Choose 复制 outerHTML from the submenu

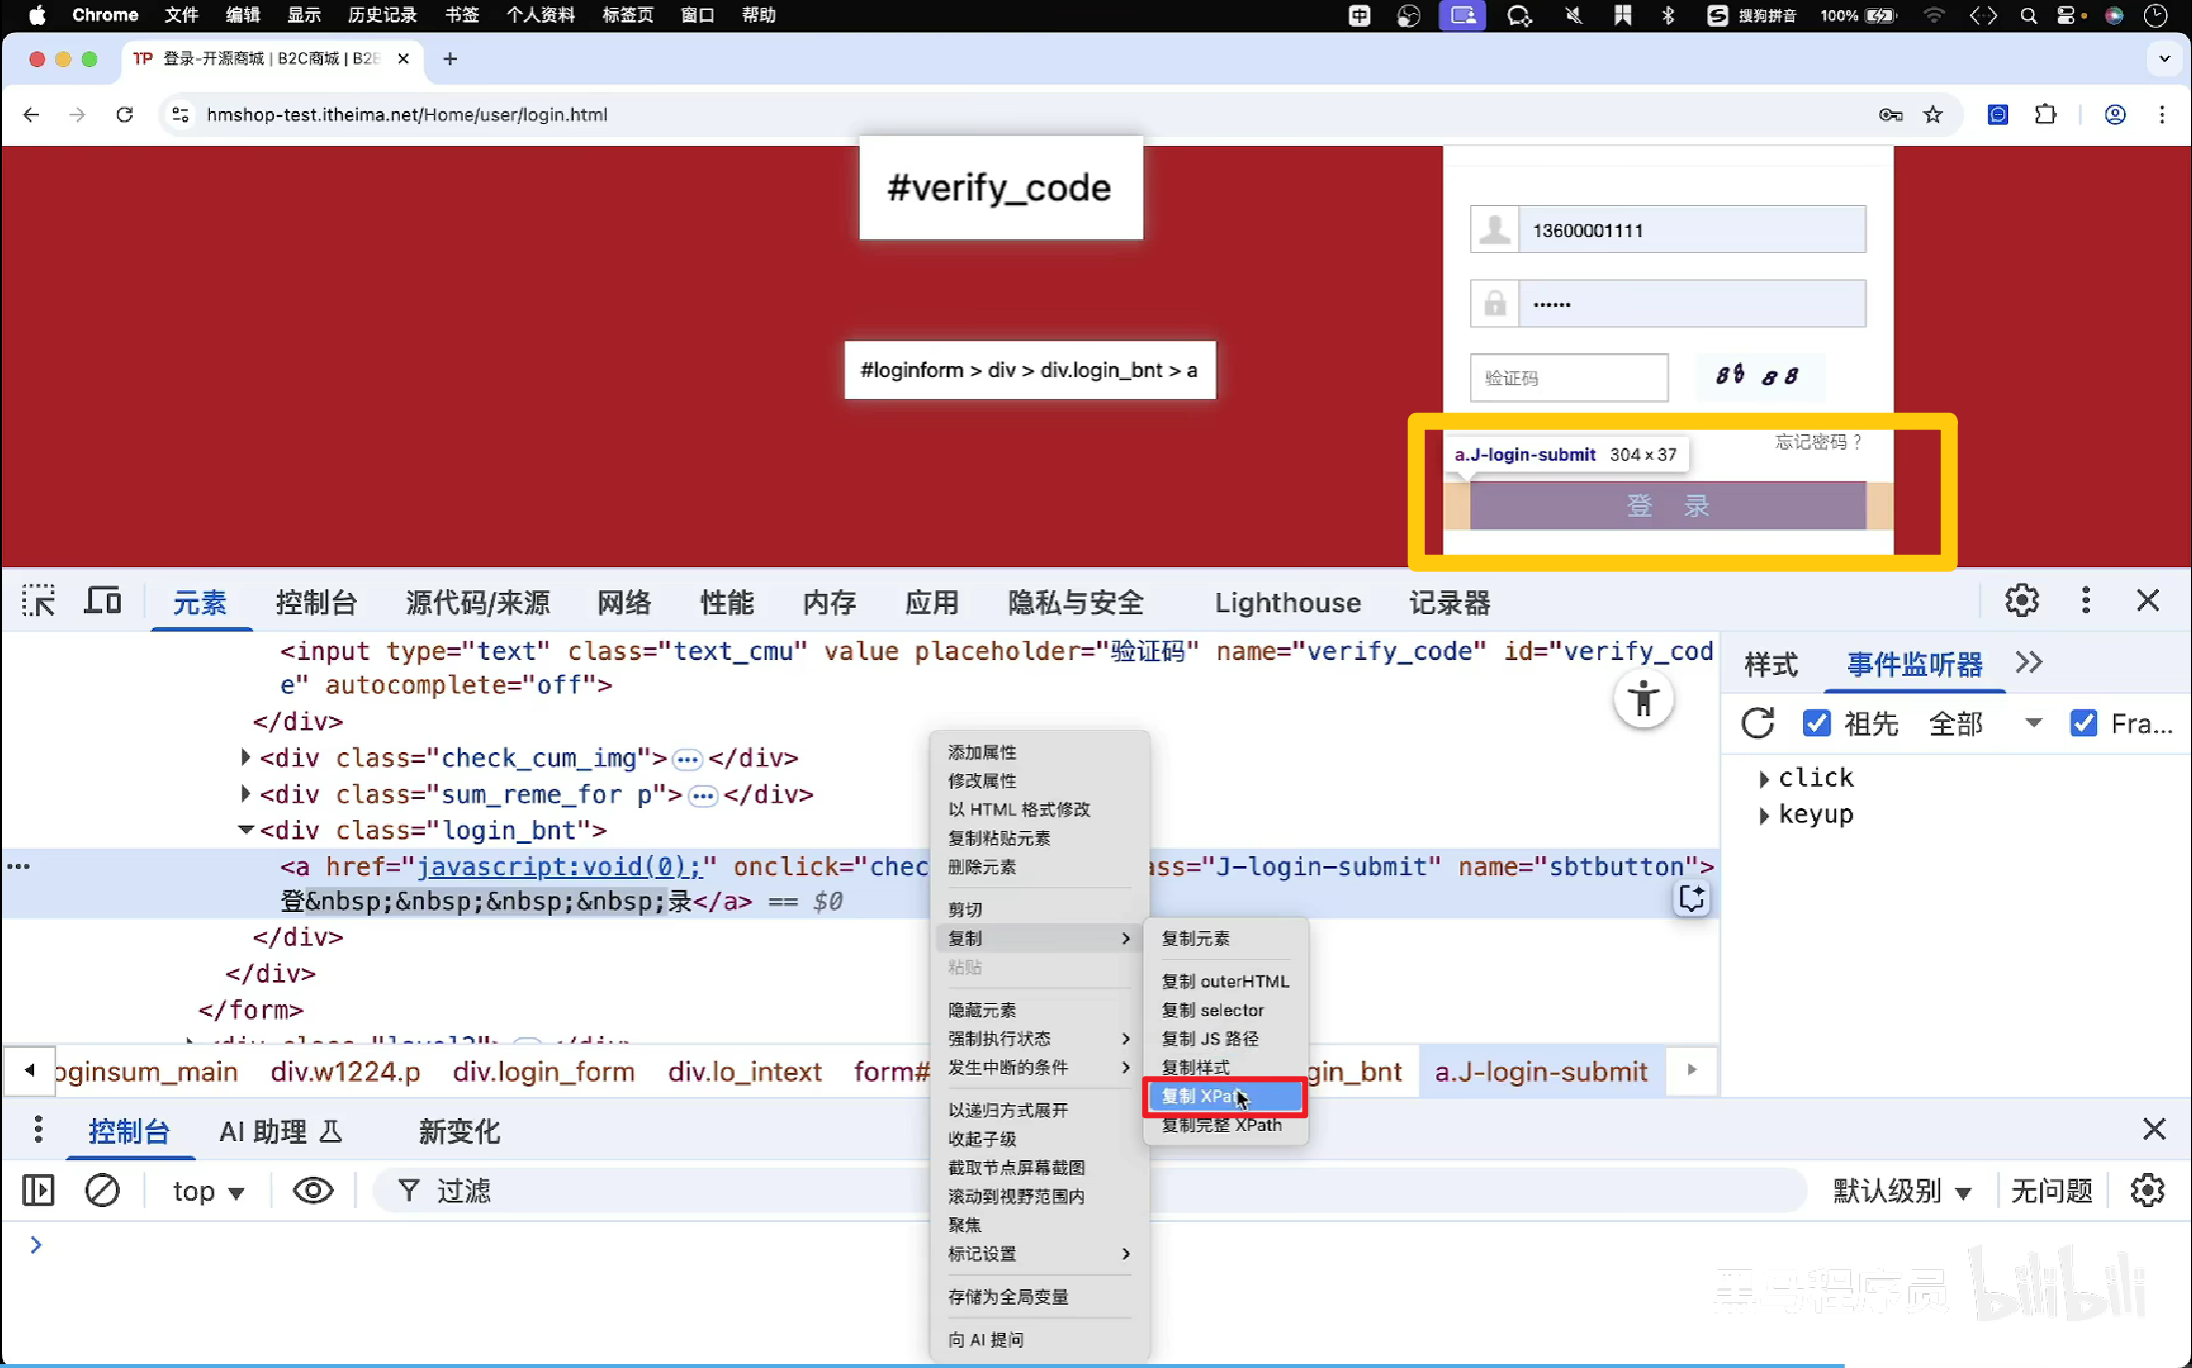(1224, 981)
